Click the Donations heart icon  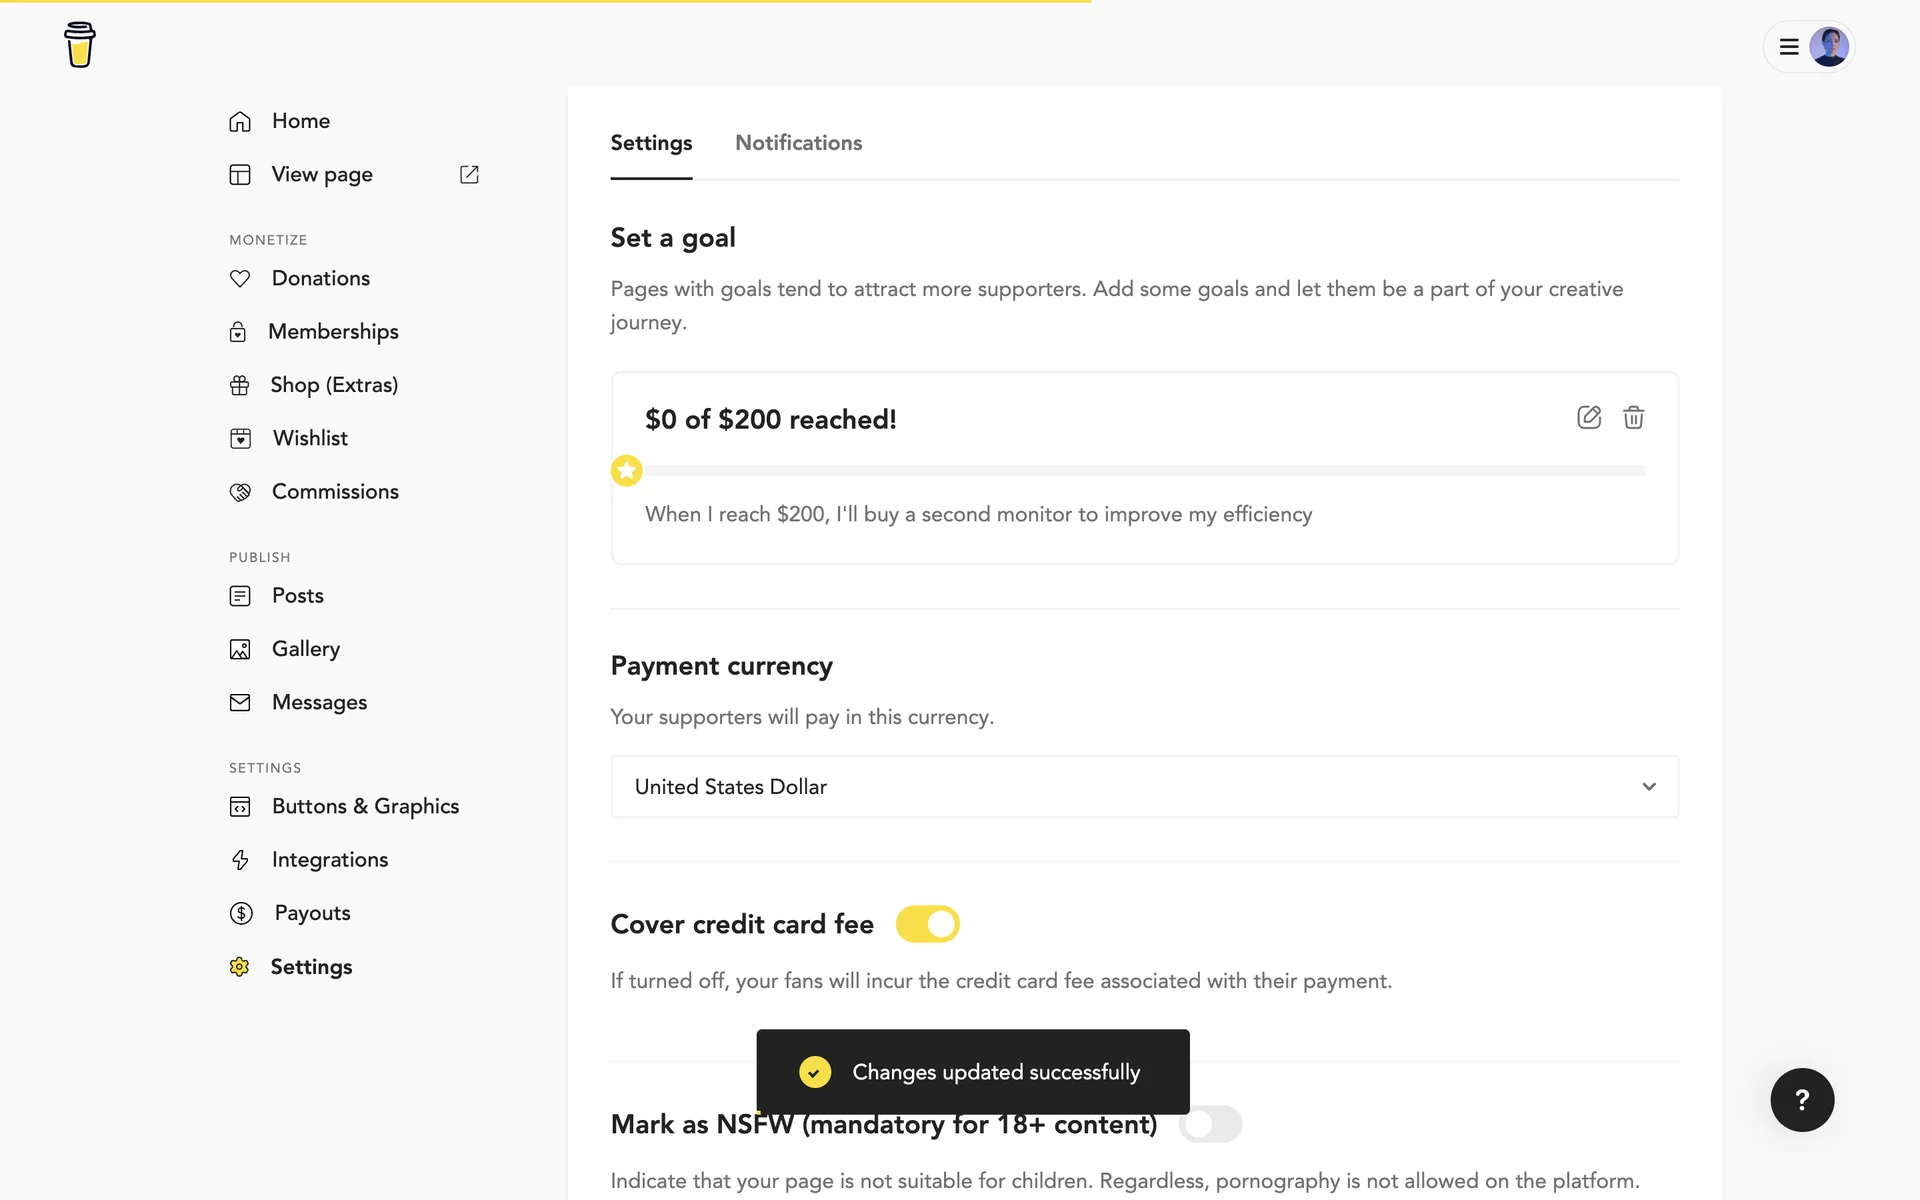240,278
